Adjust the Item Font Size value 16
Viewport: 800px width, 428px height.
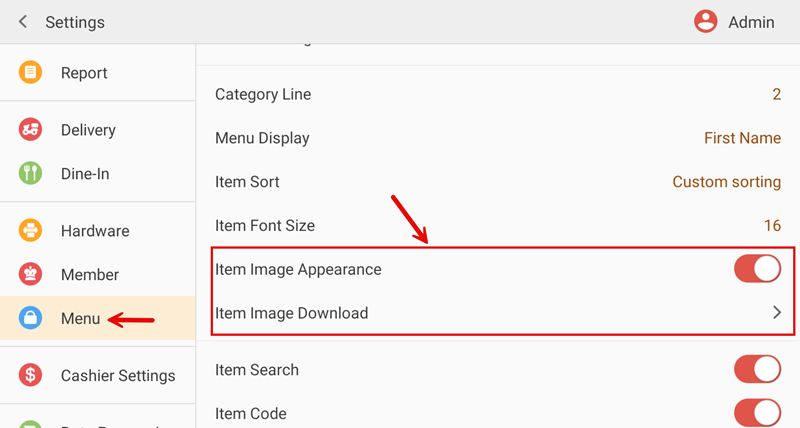(772, 226)
